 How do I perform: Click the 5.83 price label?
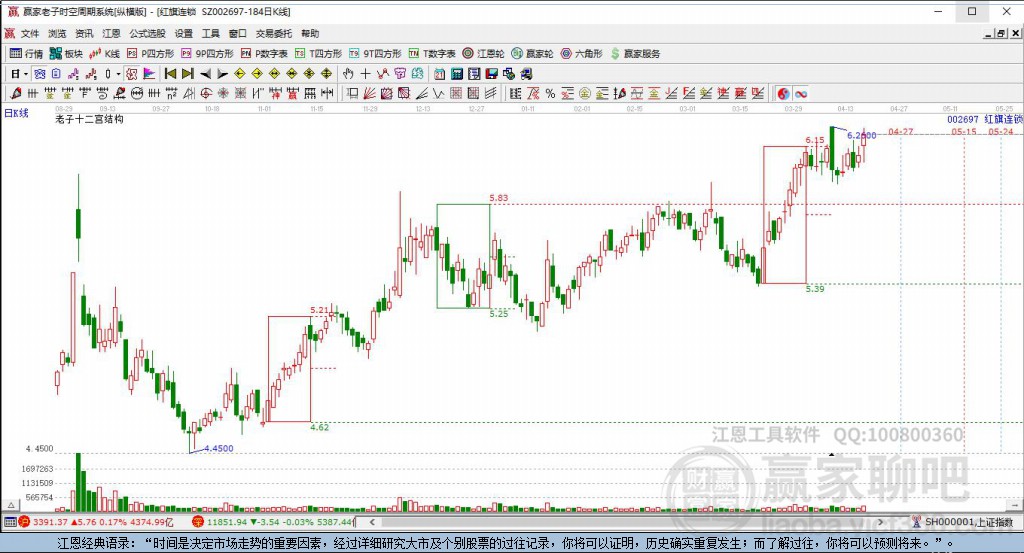(x=498, y=198)
